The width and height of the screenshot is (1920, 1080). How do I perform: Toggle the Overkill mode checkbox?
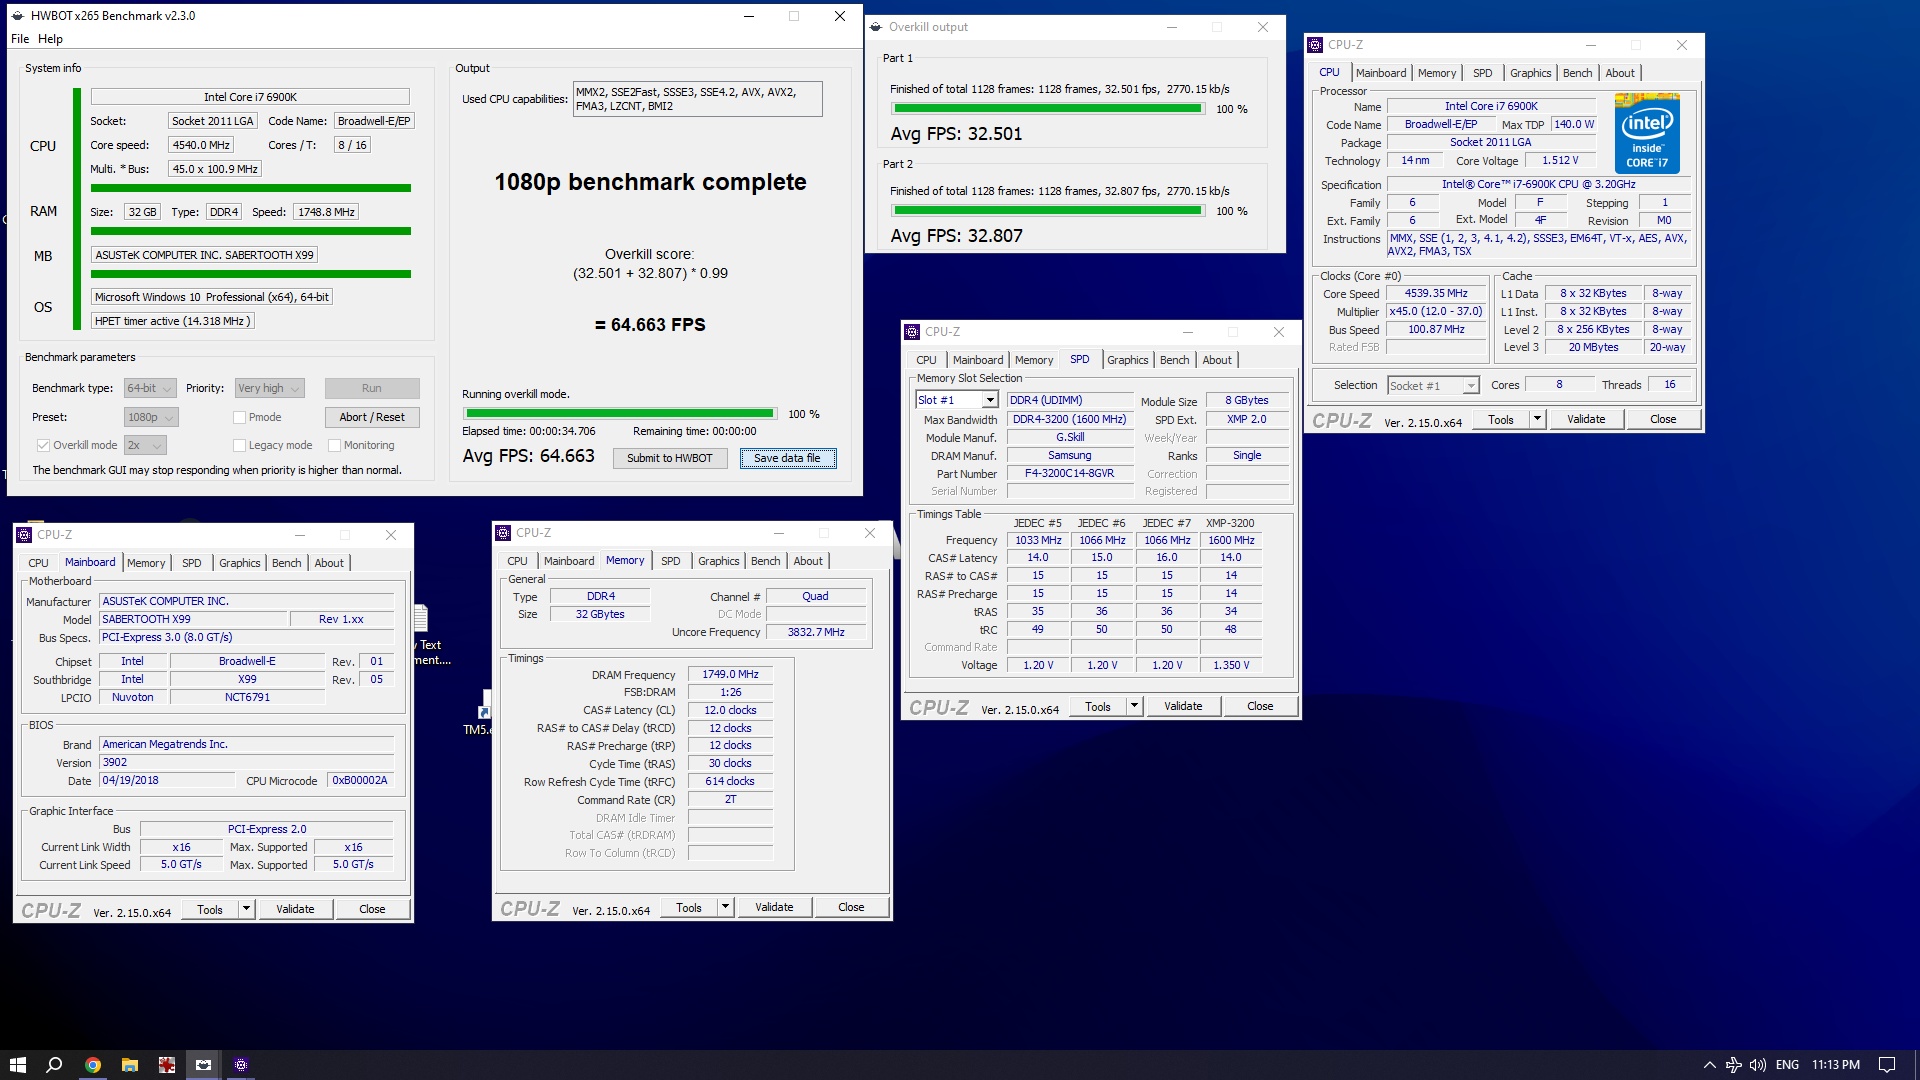[x=43, y=445]
